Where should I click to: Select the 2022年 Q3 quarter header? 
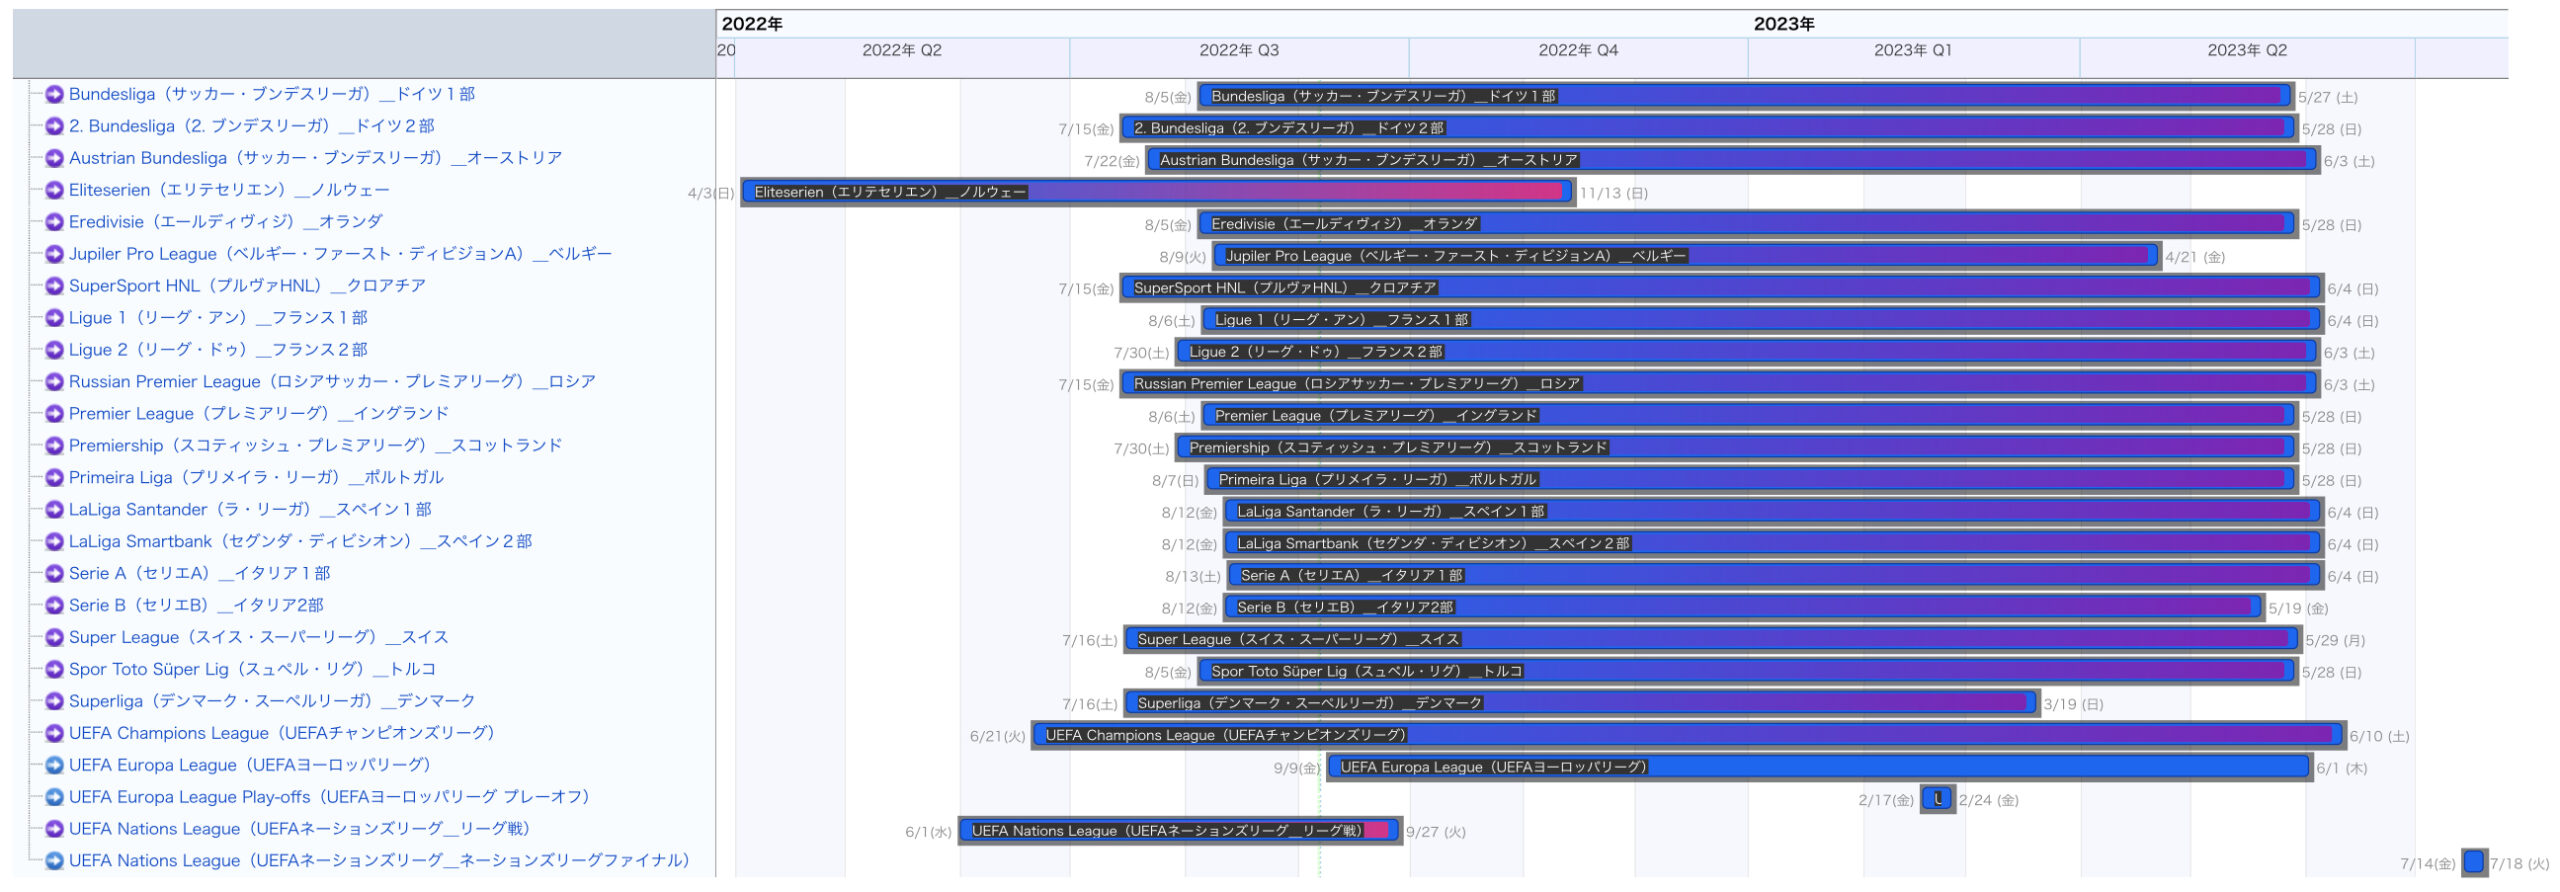coord(1238,51)
